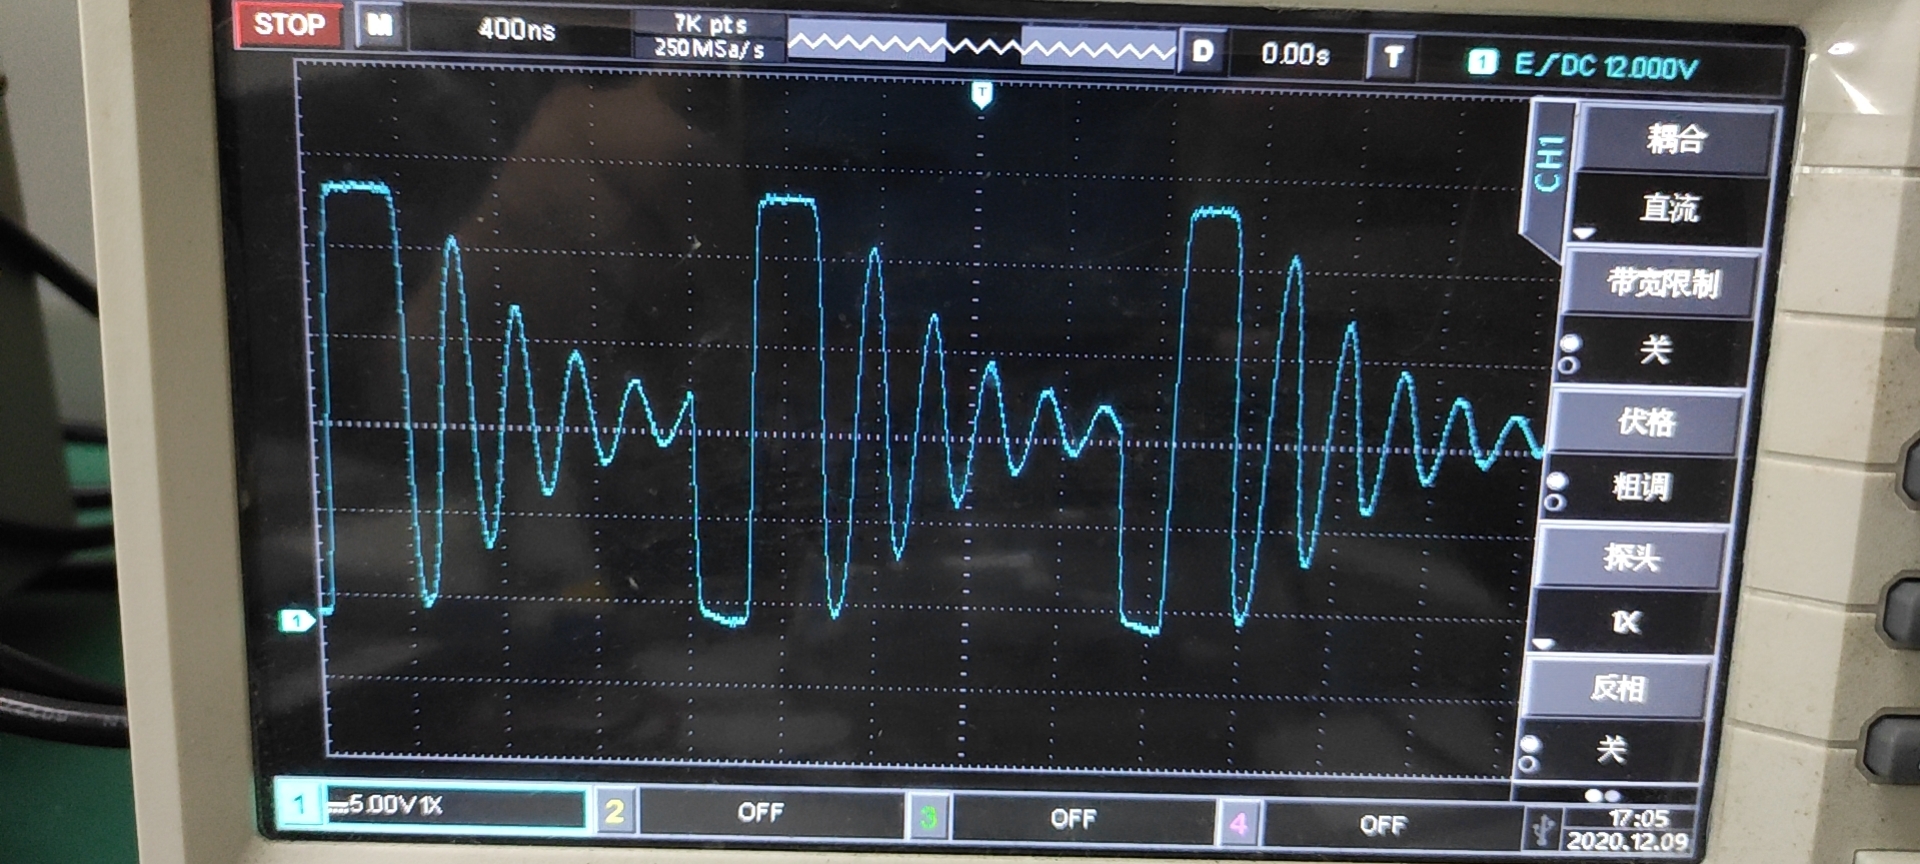1920x864 pixels.
Task: Click the red STOP run-state indicator
Action: pyautogui.click(x=288, y=24)
